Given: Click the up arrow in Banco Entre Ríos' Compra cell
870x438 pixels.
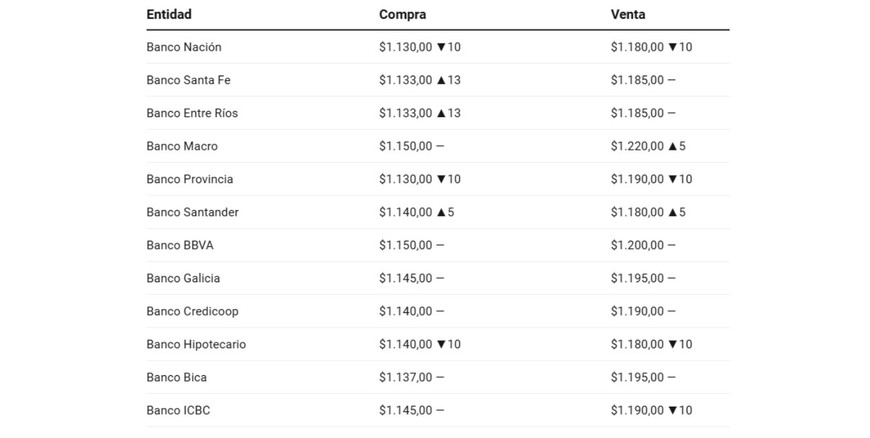Looking at the screenshot, I should click(441, 113).
